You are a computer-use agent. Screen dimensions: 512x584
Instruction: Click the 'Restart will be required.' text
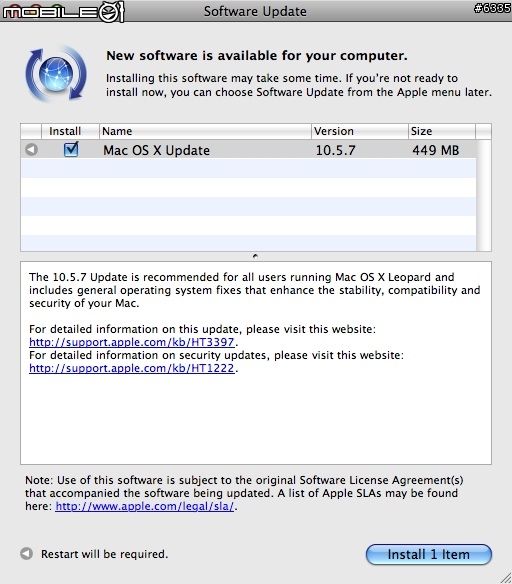click(x=105, y=554)
